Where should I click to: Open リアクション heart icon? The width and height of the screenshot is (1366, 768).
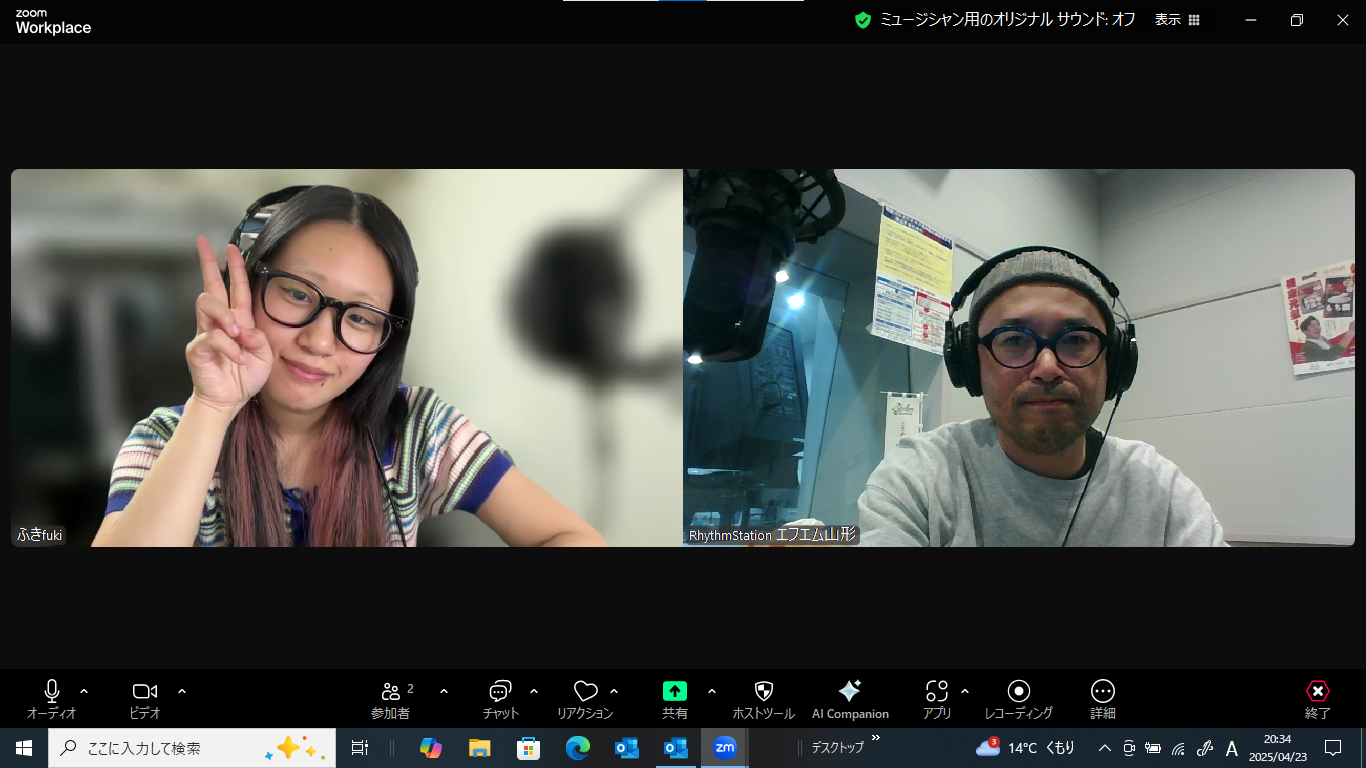coord(585,697)
